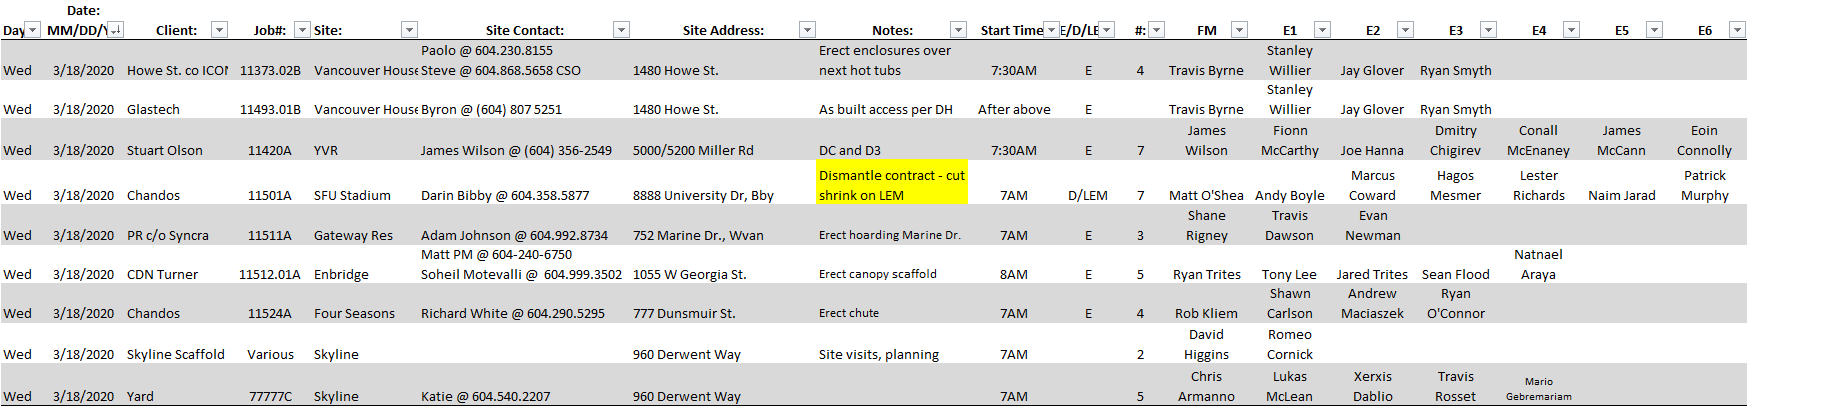Select the Erect canopy scaffold note cell
The height and width of the screenshot is (406, 1826).
(x=877, y=275)
